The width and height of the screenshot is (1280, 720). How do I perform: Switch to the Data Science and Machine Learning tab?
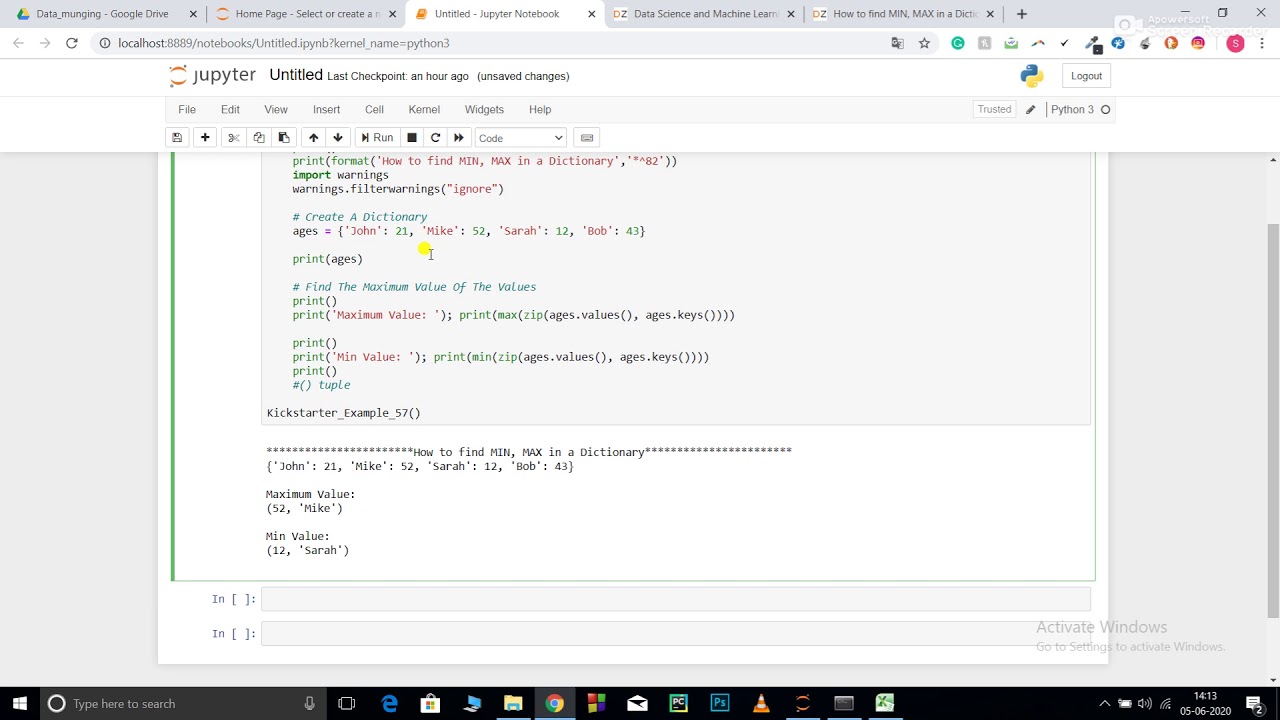705,14
